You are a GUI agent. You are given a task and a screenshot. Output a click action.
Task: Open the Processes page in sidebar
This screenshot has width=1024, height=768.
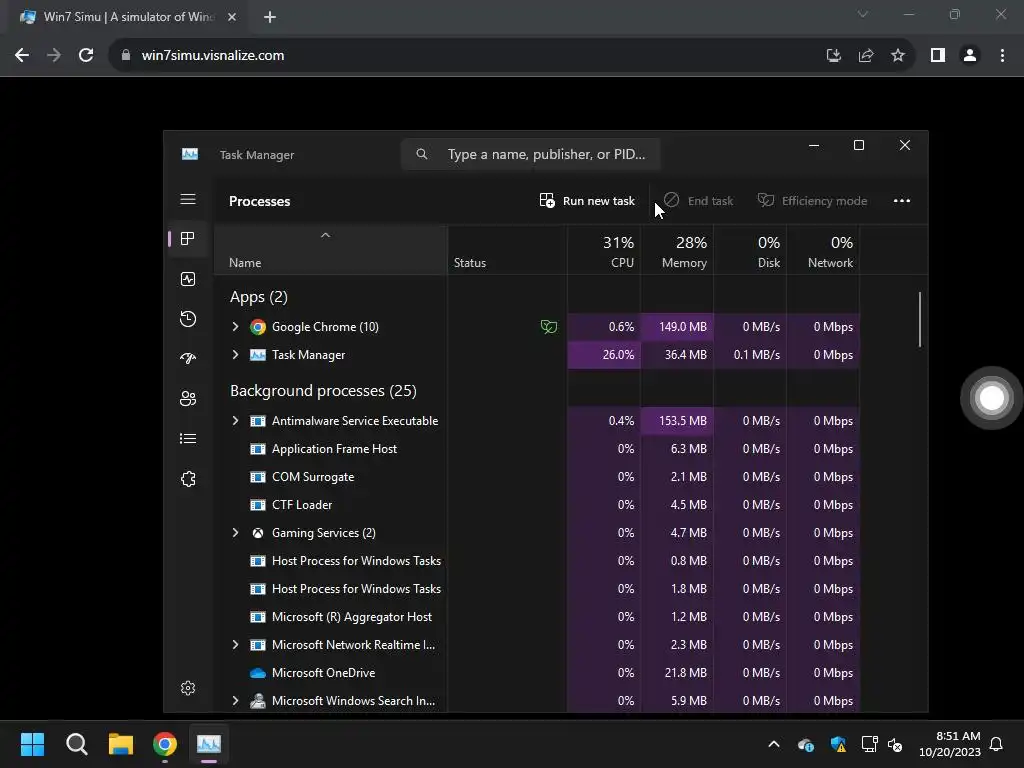point(188,238)
